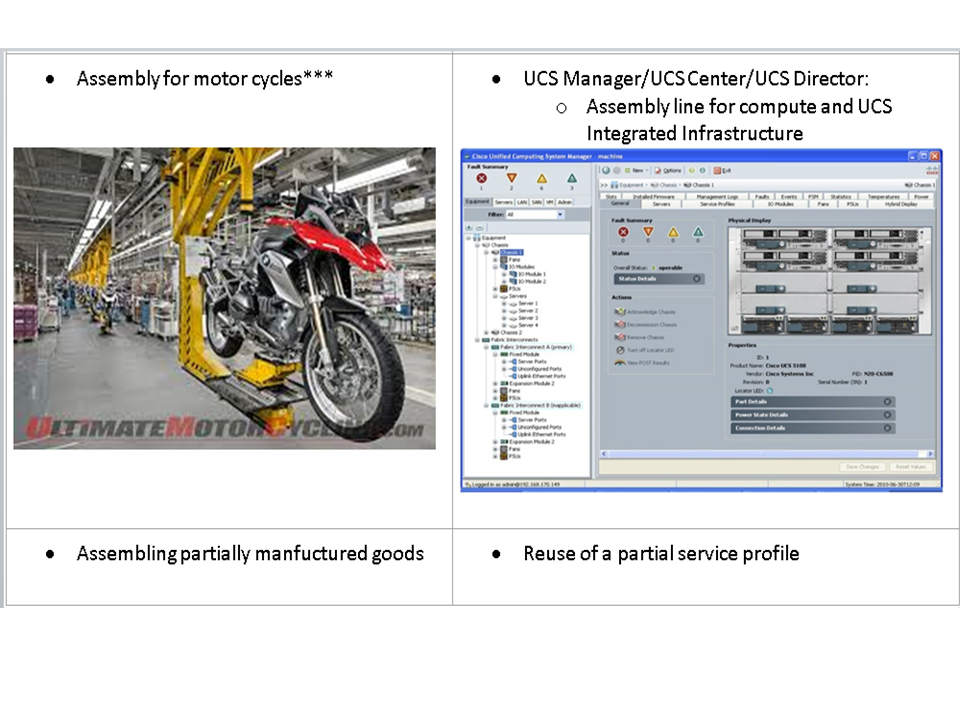Expand the Chassis 2 tree node
The height and width of the screenshot is (720, 960).
click(485, 332)
